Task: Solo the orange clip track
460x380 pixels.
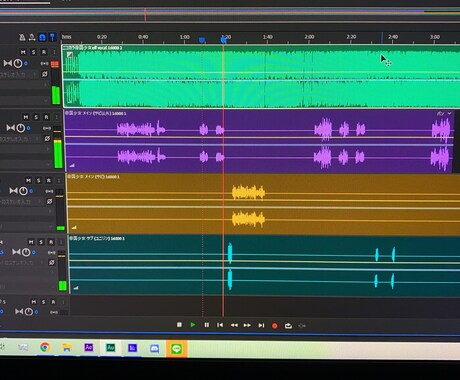Action: 39,180
